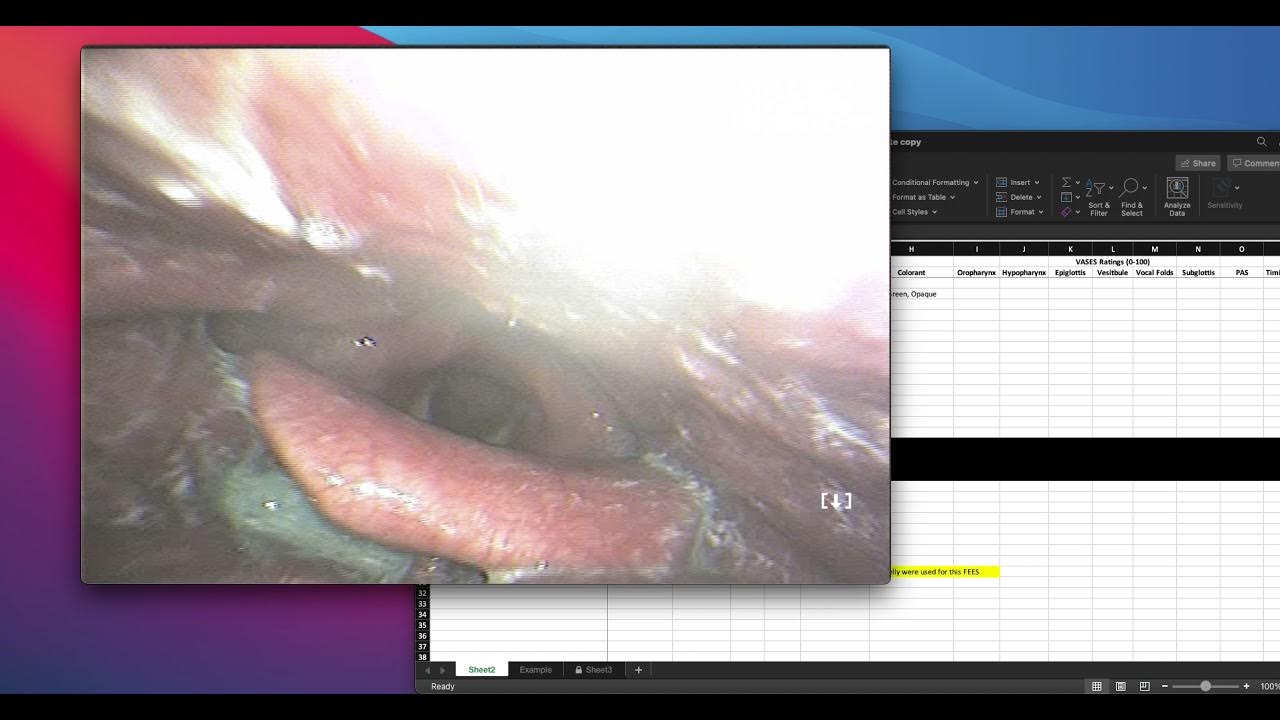
Task: Click the Format cells icon in Excel
Action: [x=1001, y=212]
